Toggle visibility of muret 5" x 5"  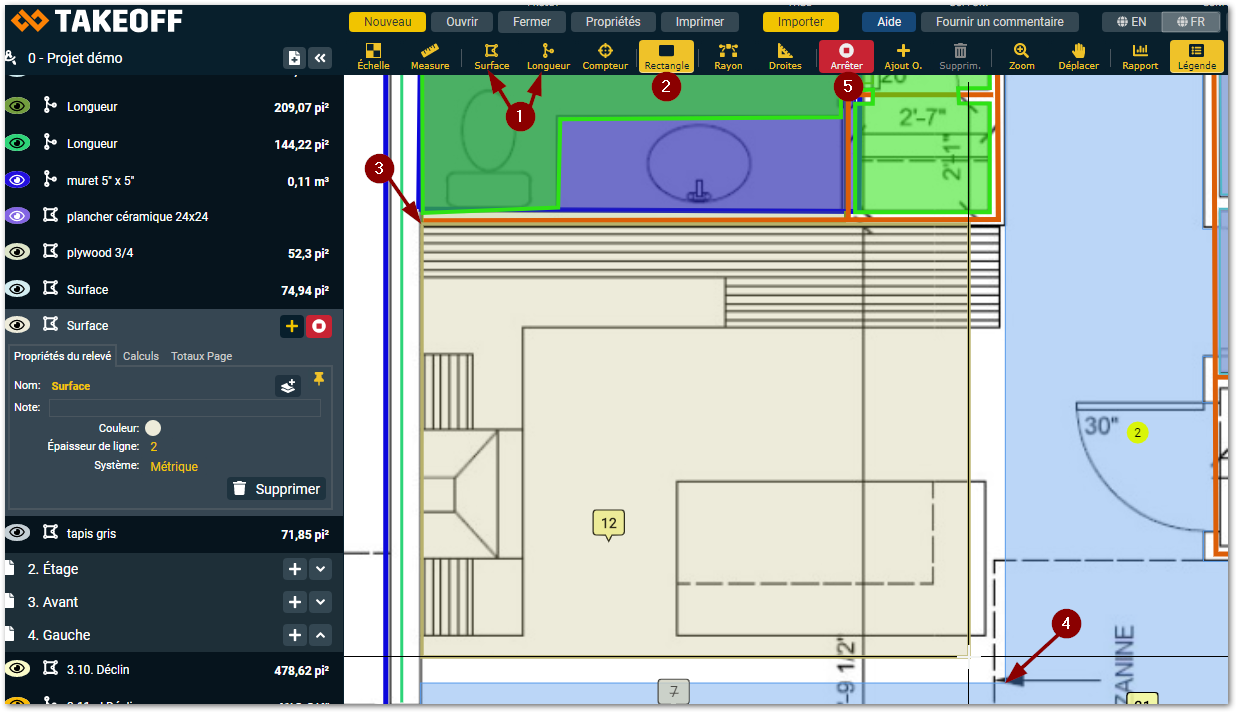[17, 180]
